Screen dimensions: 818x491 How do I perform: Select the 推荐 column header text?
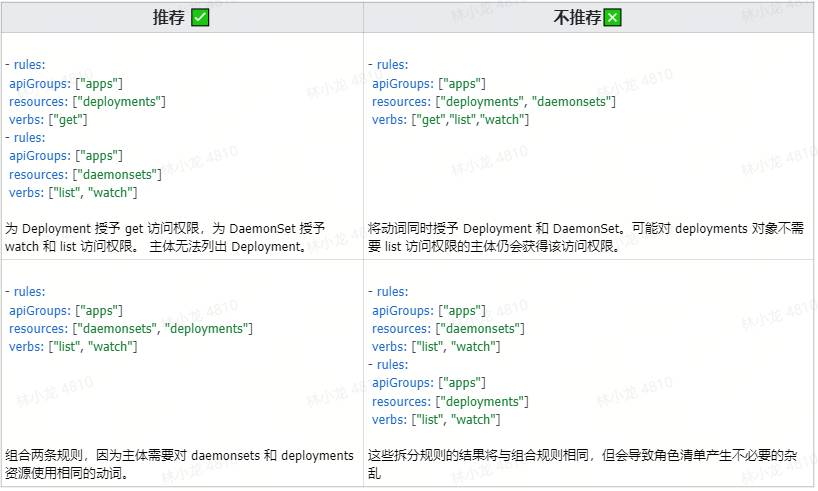pyautogui.click(x=169, y=18)
